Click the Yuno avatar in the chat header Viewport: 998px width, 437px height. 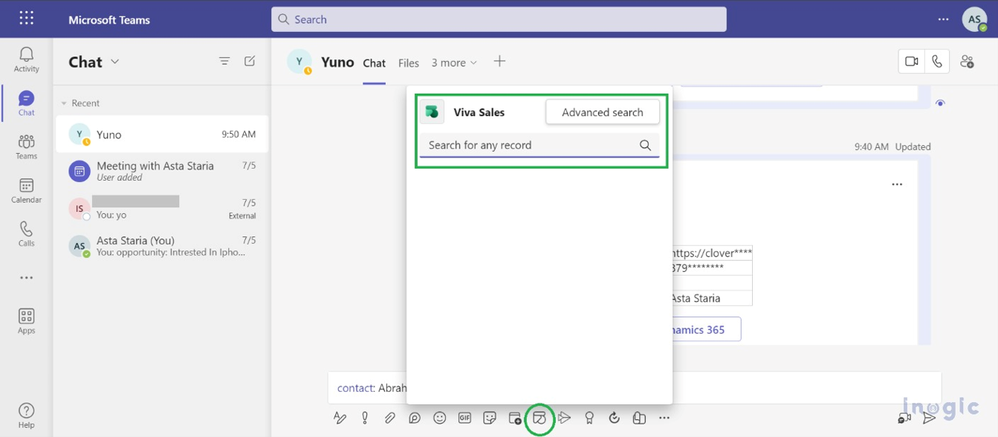(300, 61)
